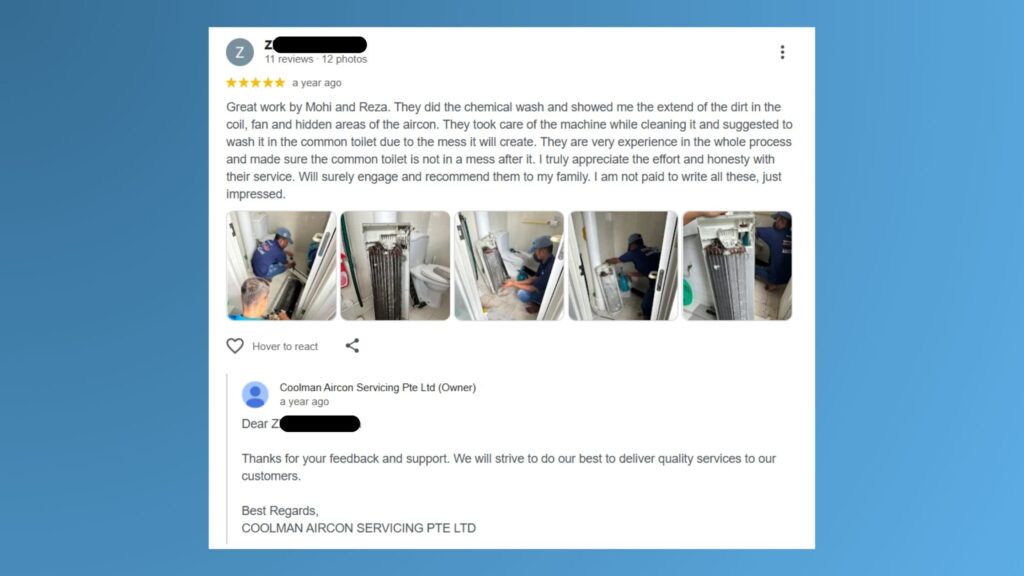Open the reviewer's gray "Z" avatar
This screenshot has width=1024, height=576.
point(240,52)
